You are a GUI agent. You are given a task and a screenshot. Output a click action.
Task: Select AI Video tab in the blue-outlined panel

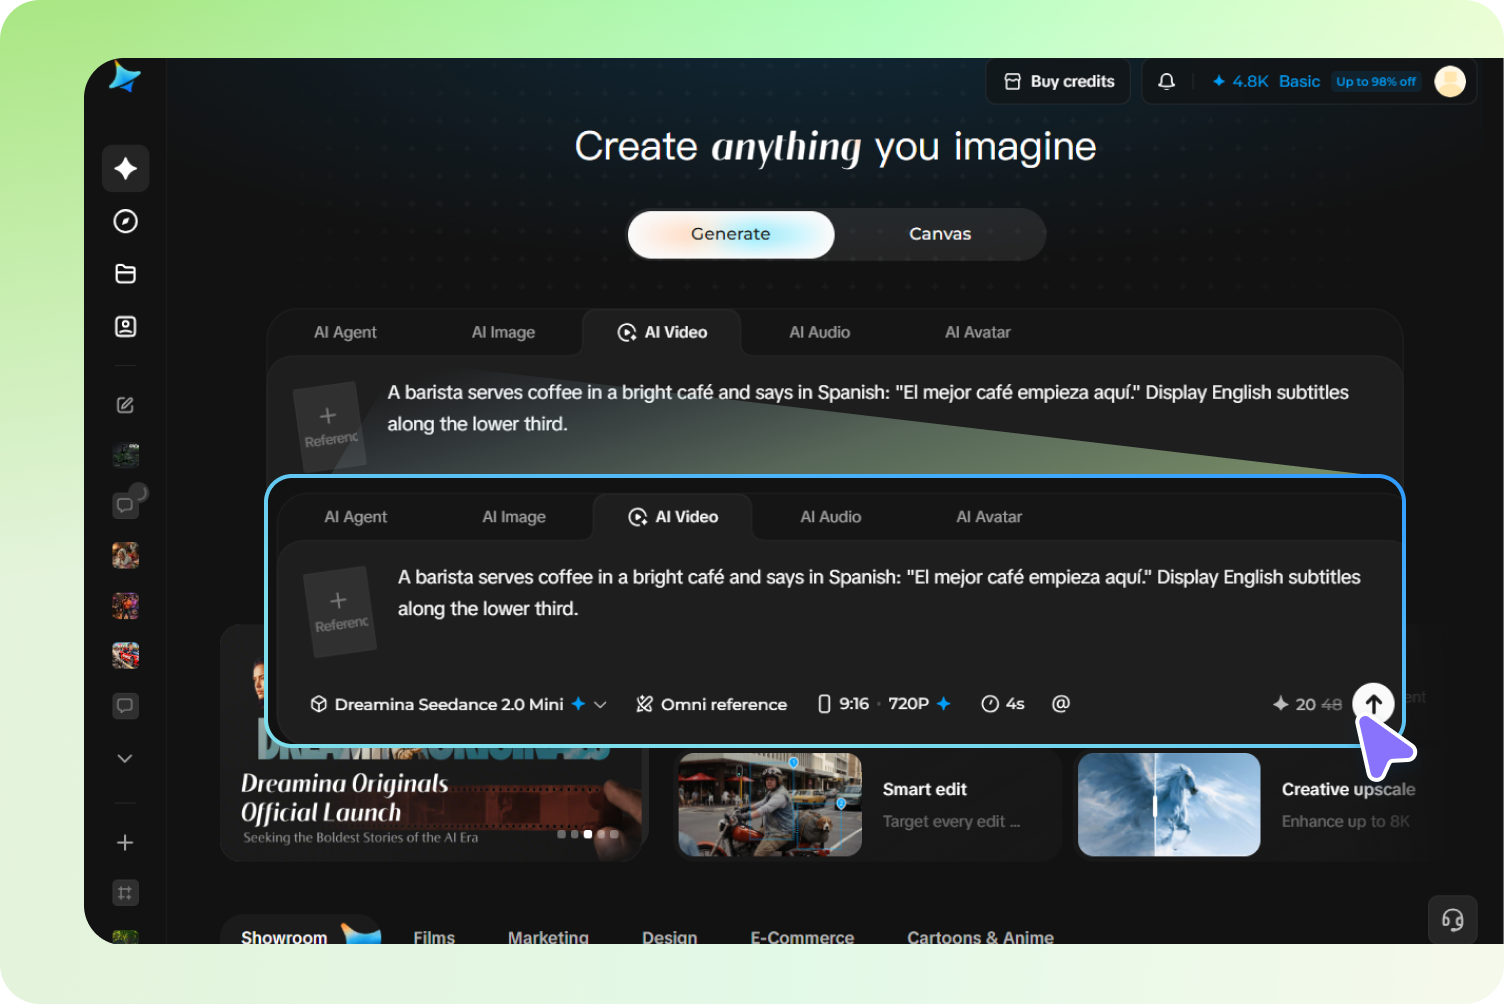click(673, 517)
